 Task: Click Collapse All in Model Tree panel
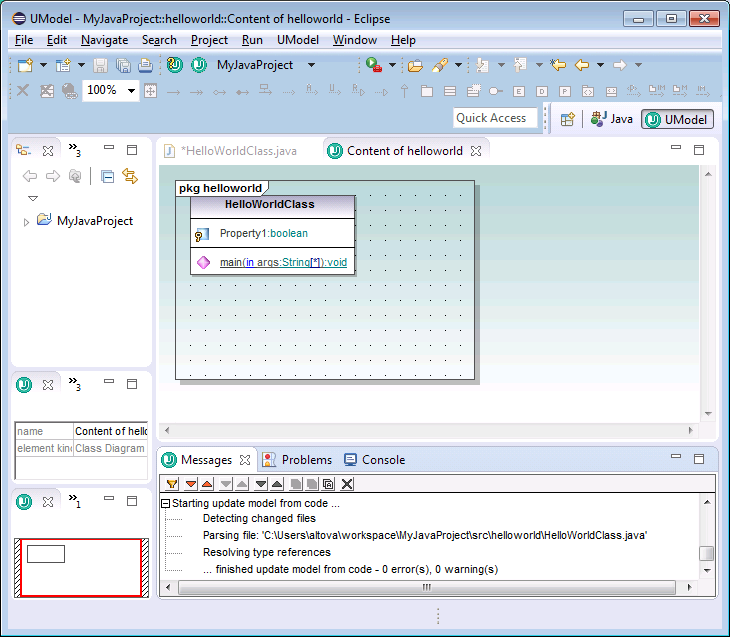pyautogui.click(x=108, y=176)
